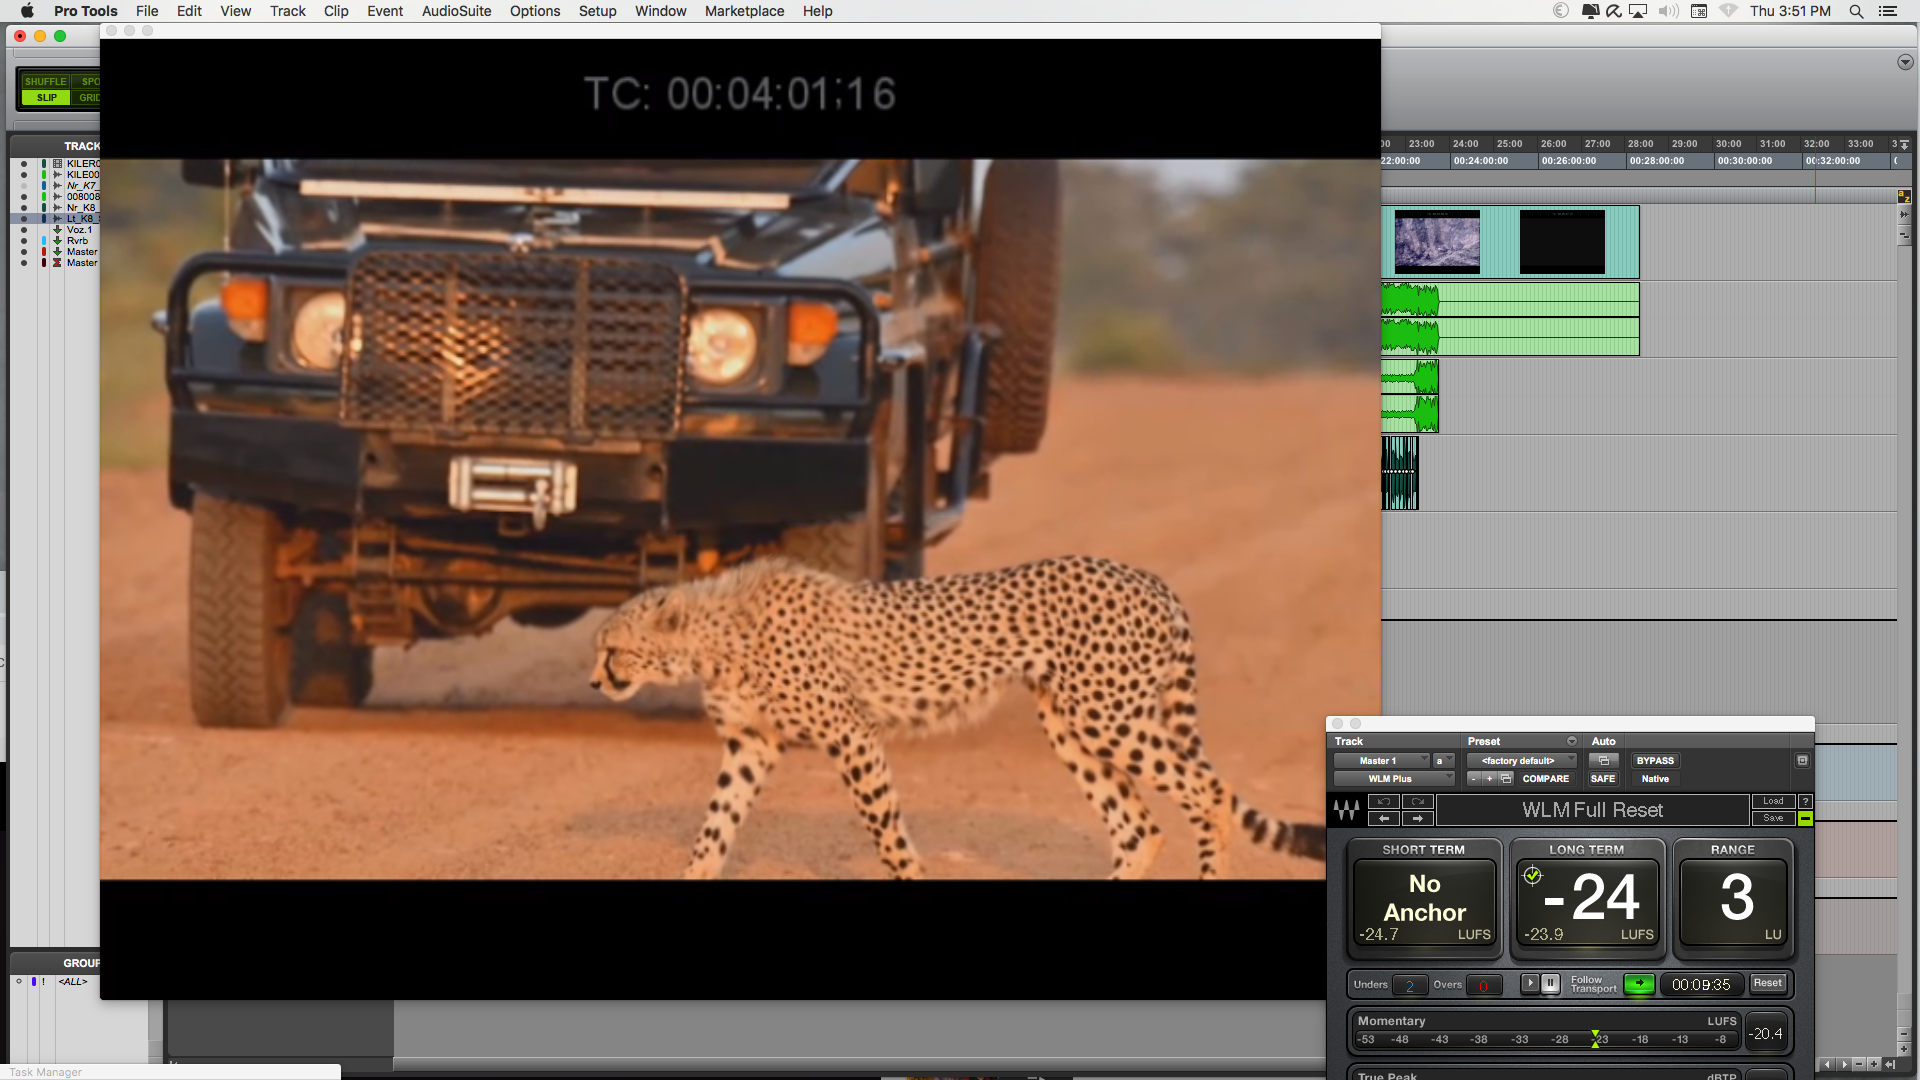The width and height of the screenshot is (1920, 1080).
Task: Click Save button in WLM plugin
Action: 1773,818
